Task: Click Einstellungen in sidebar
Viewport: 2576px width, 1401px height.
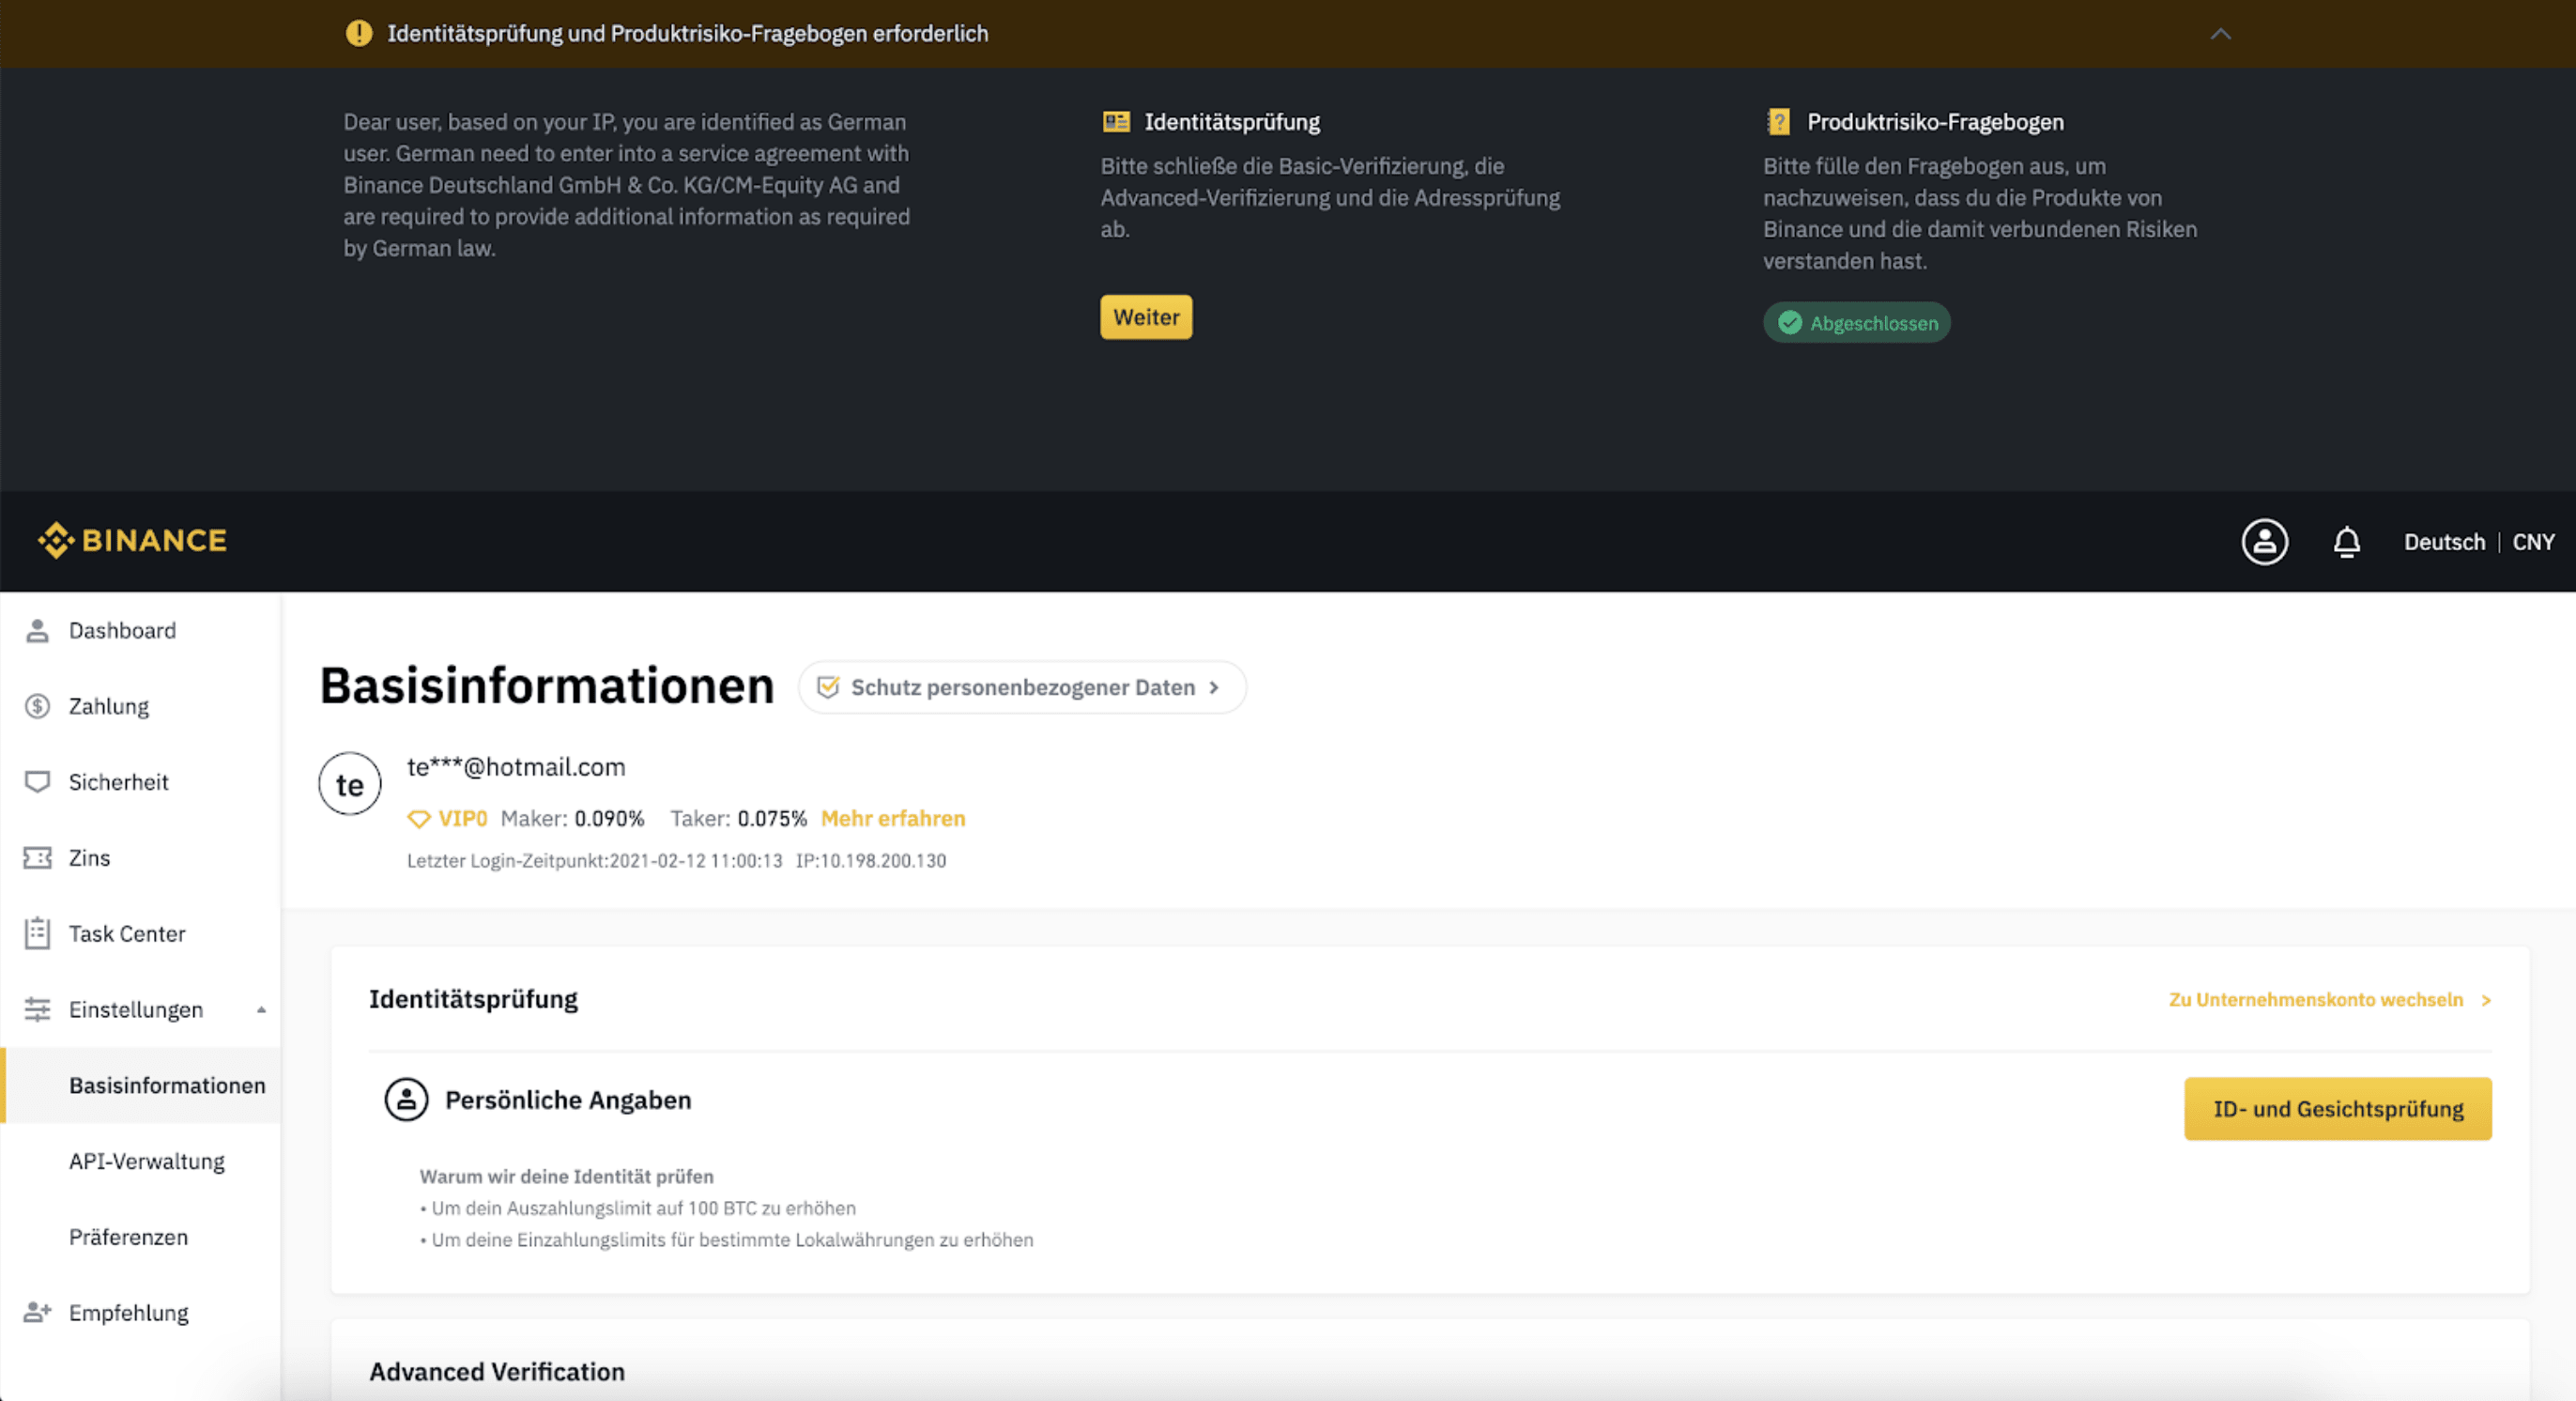Action: 140,1010
